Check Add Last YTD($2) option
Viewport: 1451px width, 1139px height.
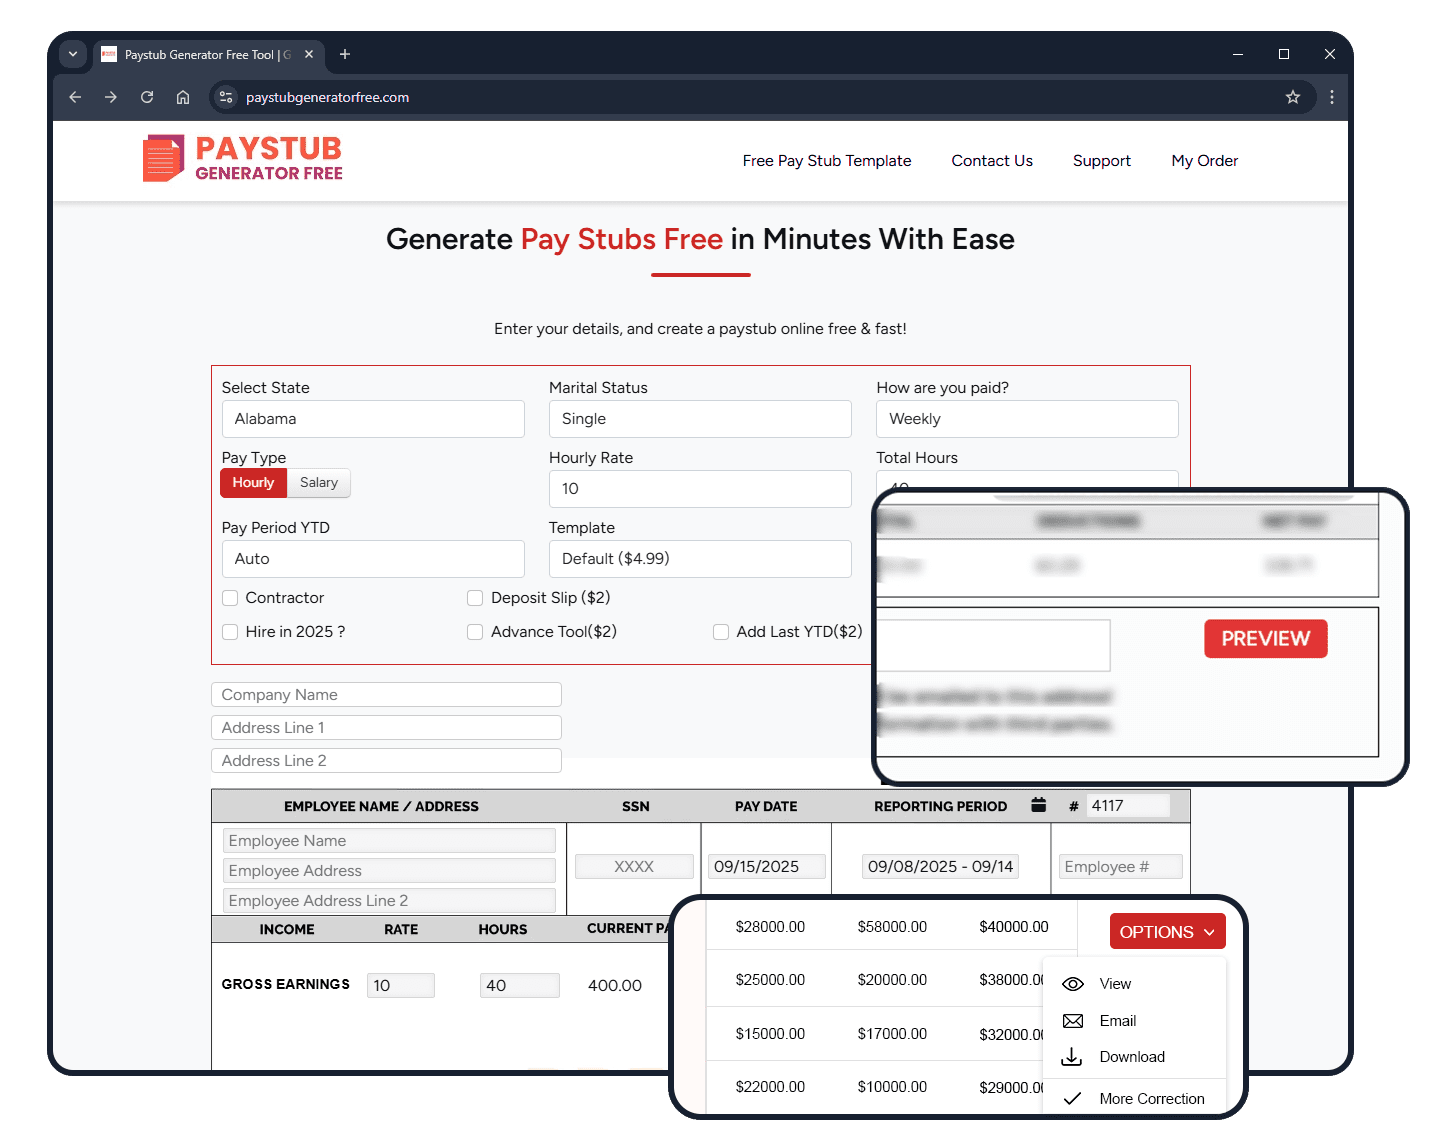point(721,632)
